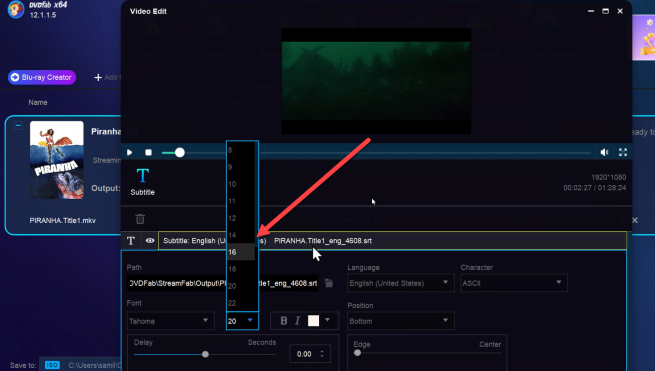Stop the video preview
Screen dimensions: 655x371
148,152
